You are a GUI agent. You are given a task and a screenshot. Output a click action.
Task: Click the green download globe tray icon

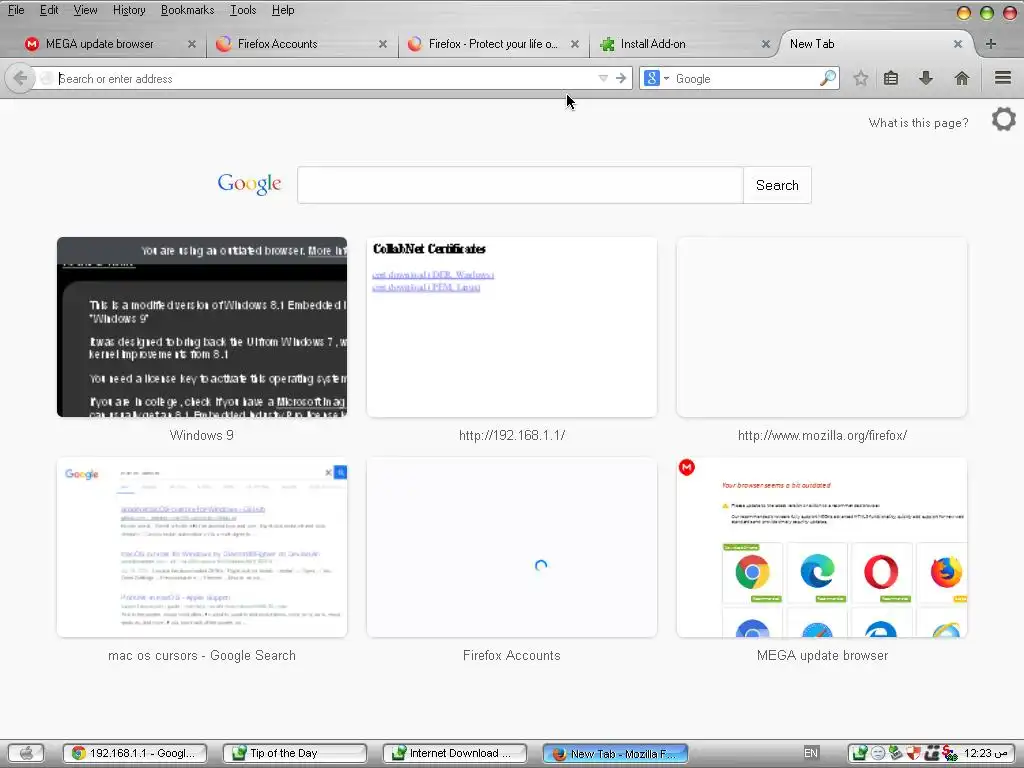click(x=859, y=753)
